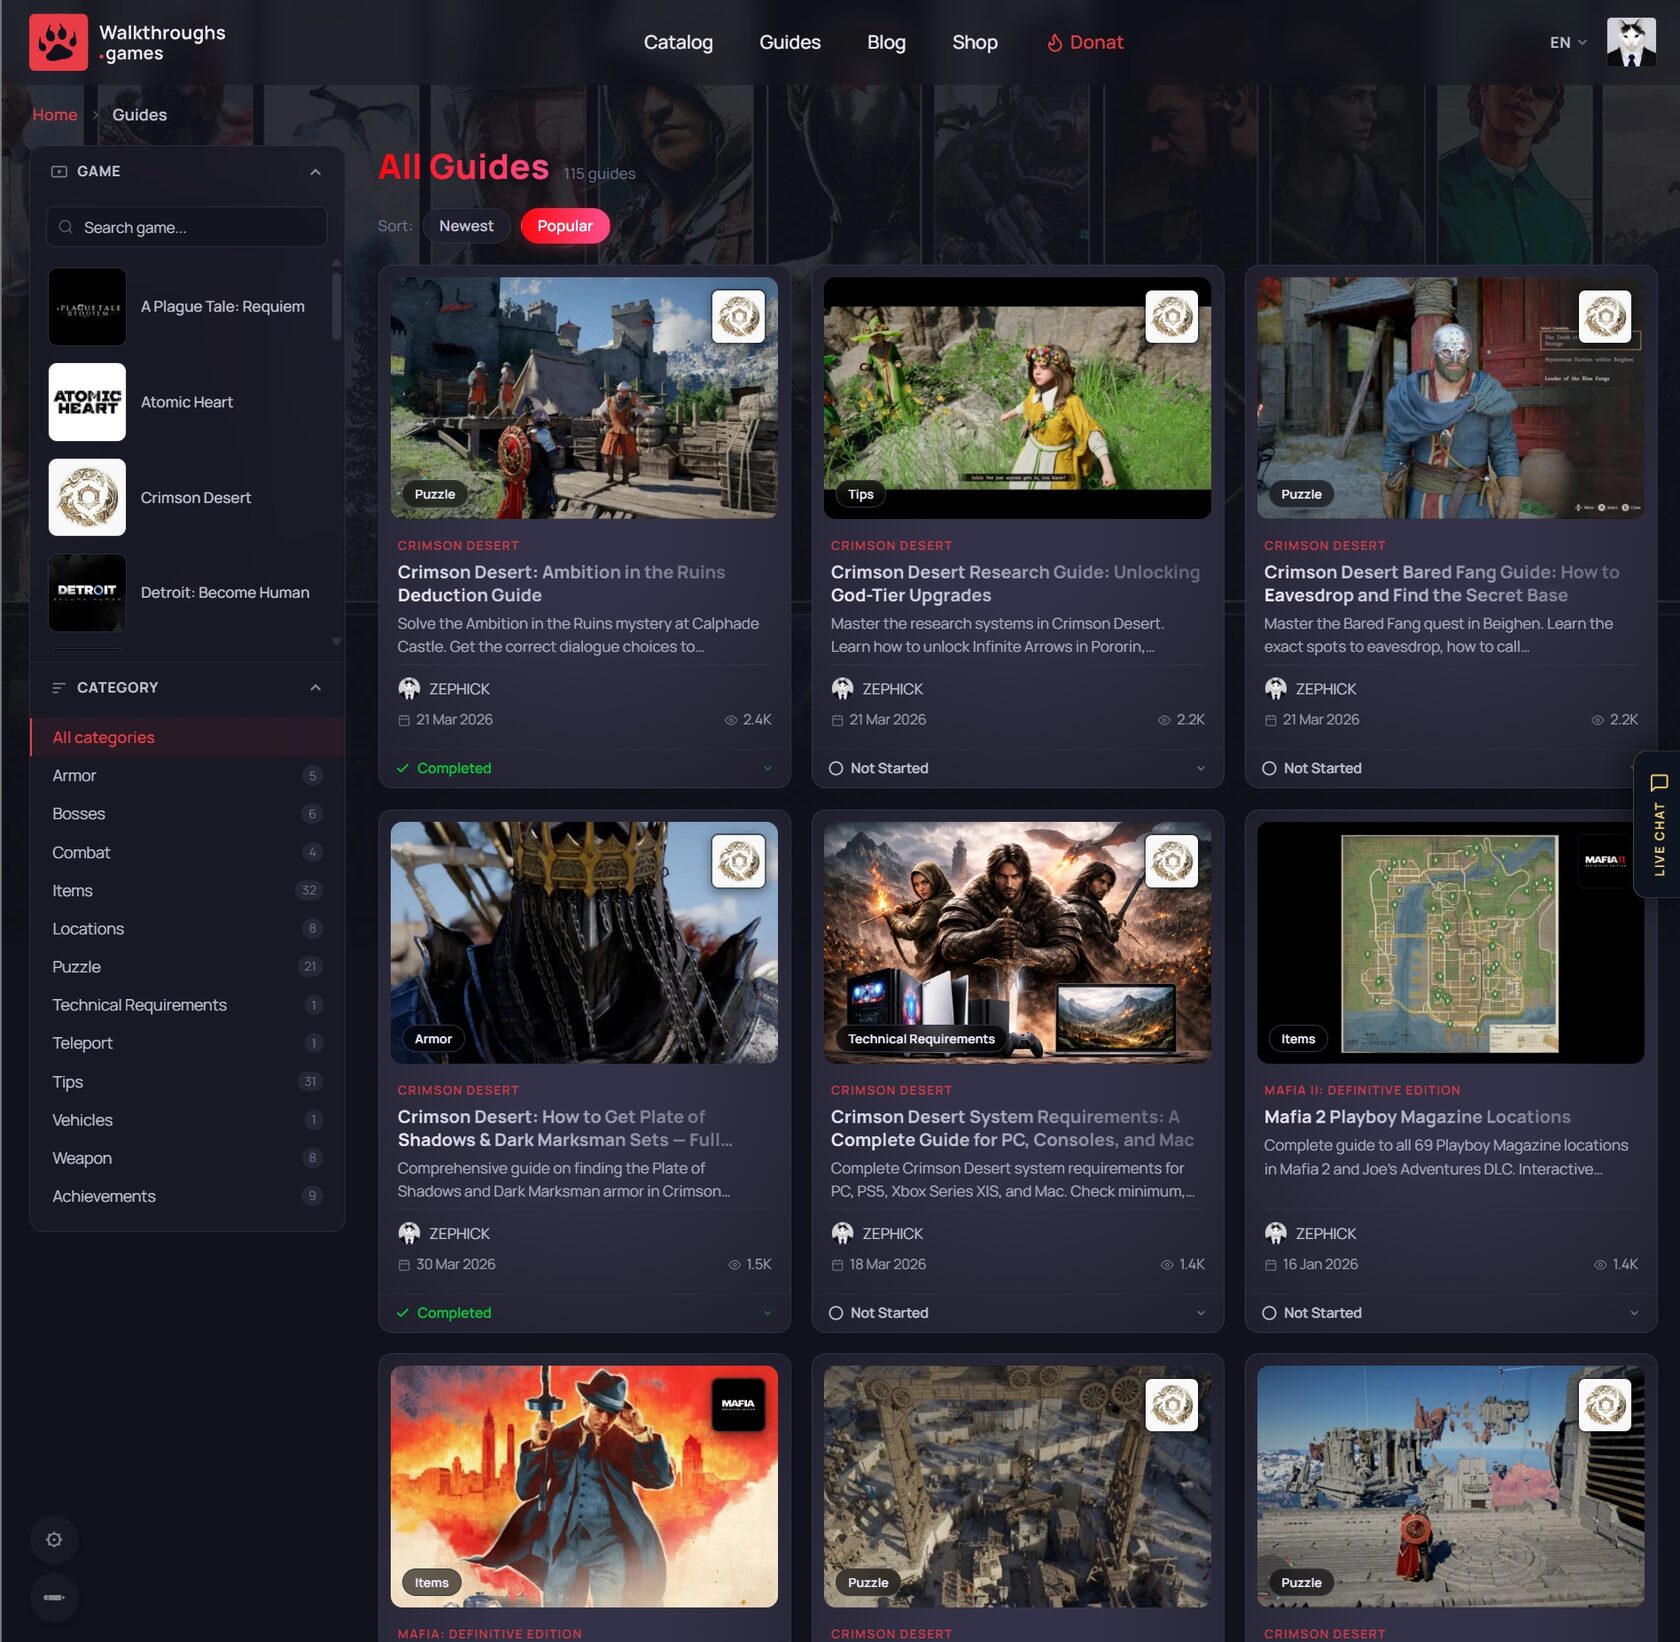
Task: Open the Mafia 2 map thumbnail
Action: coord(1450,943)
